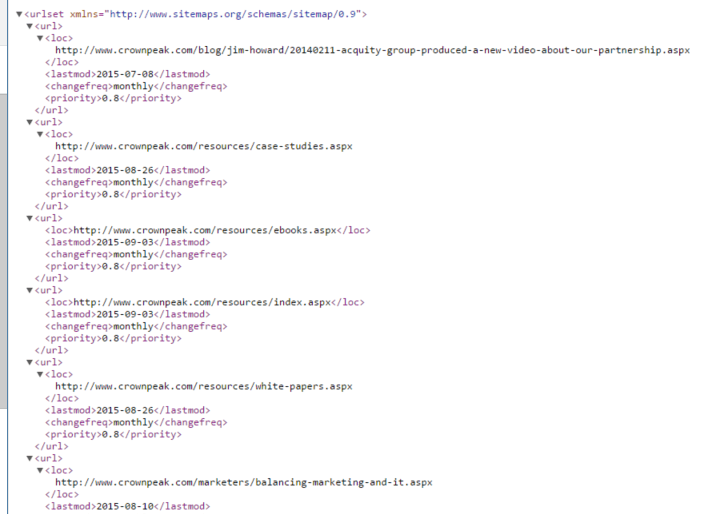Click the lastmod date 2015-07-08
The height and width of the screenshot is (514, 717).
[124, 74]
